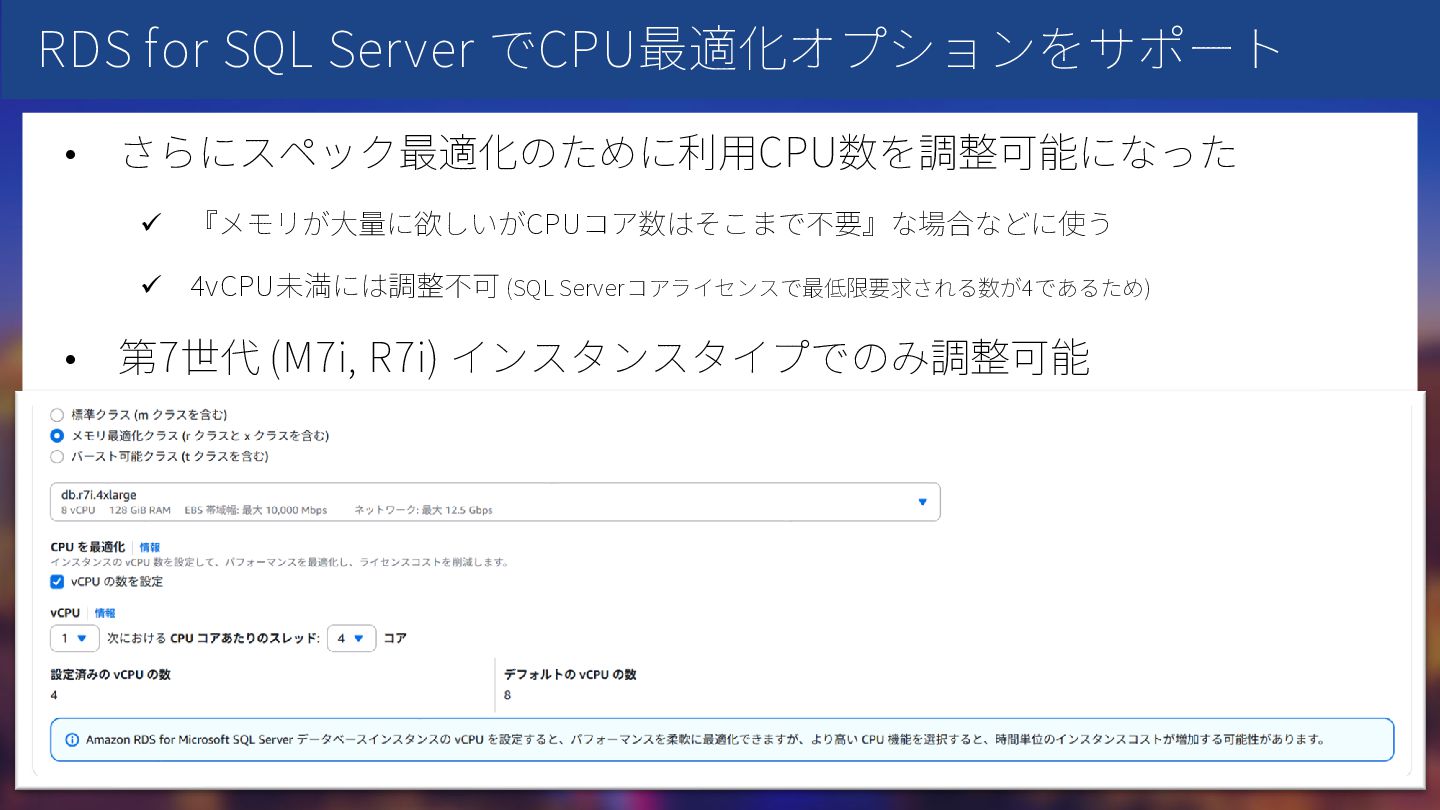This screenshot has height=810, width=1440.
Task: Click the Amazon RDS for Microsoft SQL Server notice
Action: pos(721,740)
